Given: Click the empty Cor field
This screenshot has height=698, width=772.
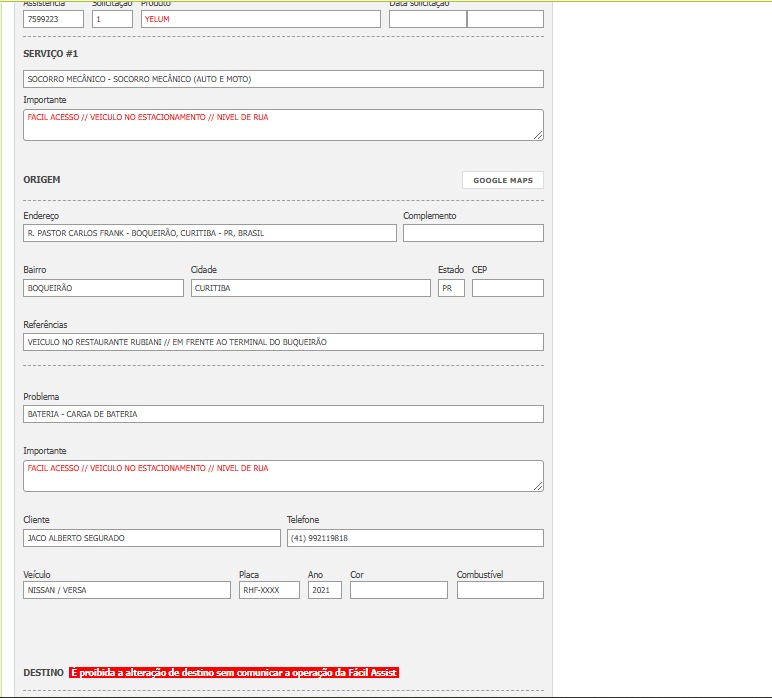Looking at the screenshot, I should tap(399, 590).
